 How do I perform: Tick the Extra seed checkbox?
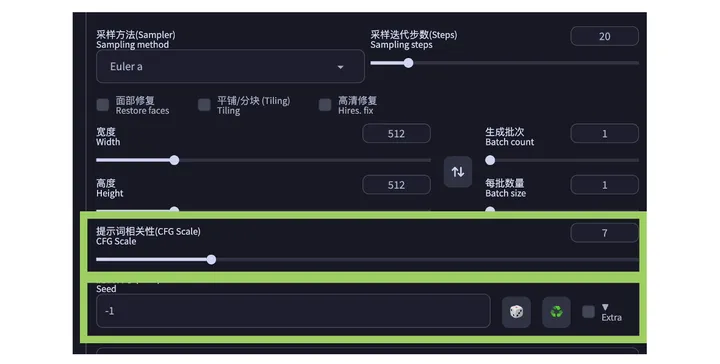coord(588,312)
